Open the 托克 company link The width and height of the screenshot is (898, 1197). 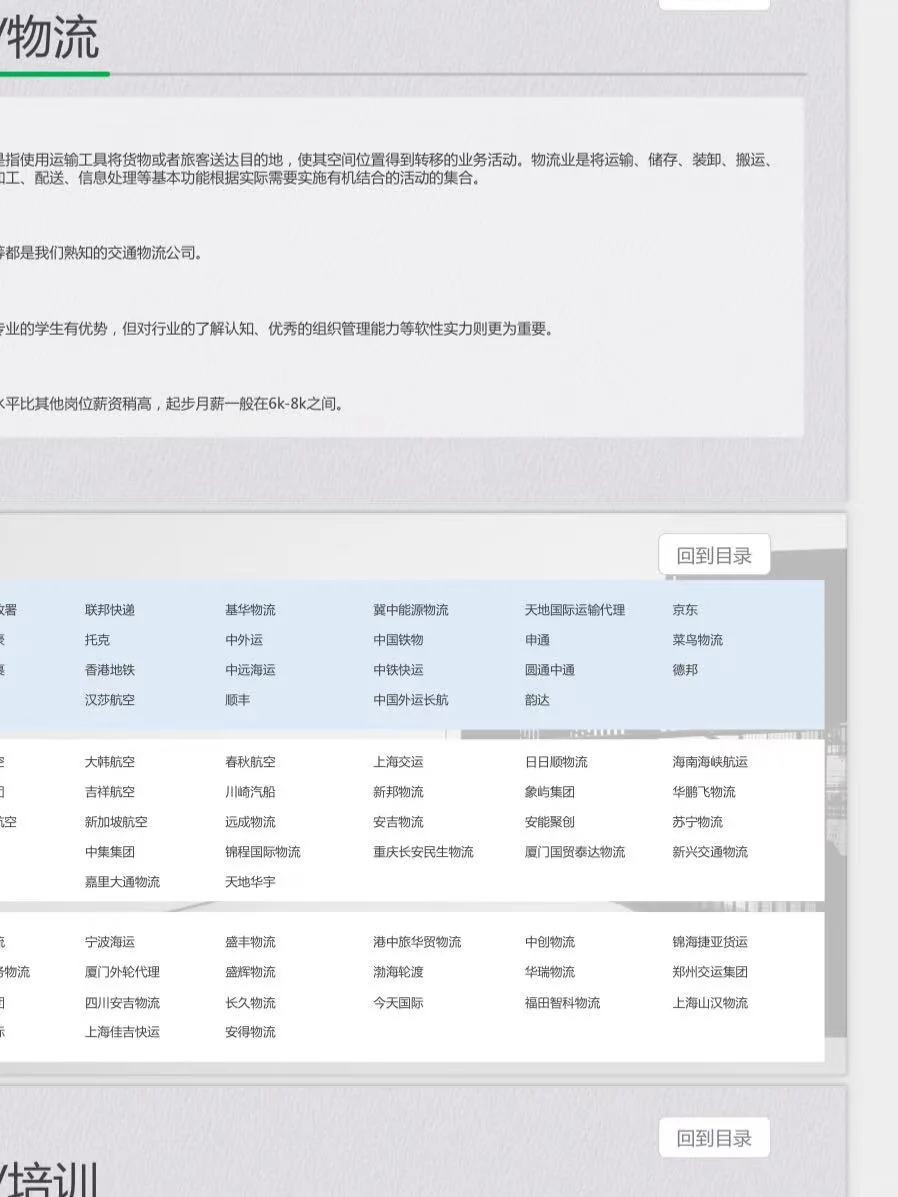coord(97,640)
